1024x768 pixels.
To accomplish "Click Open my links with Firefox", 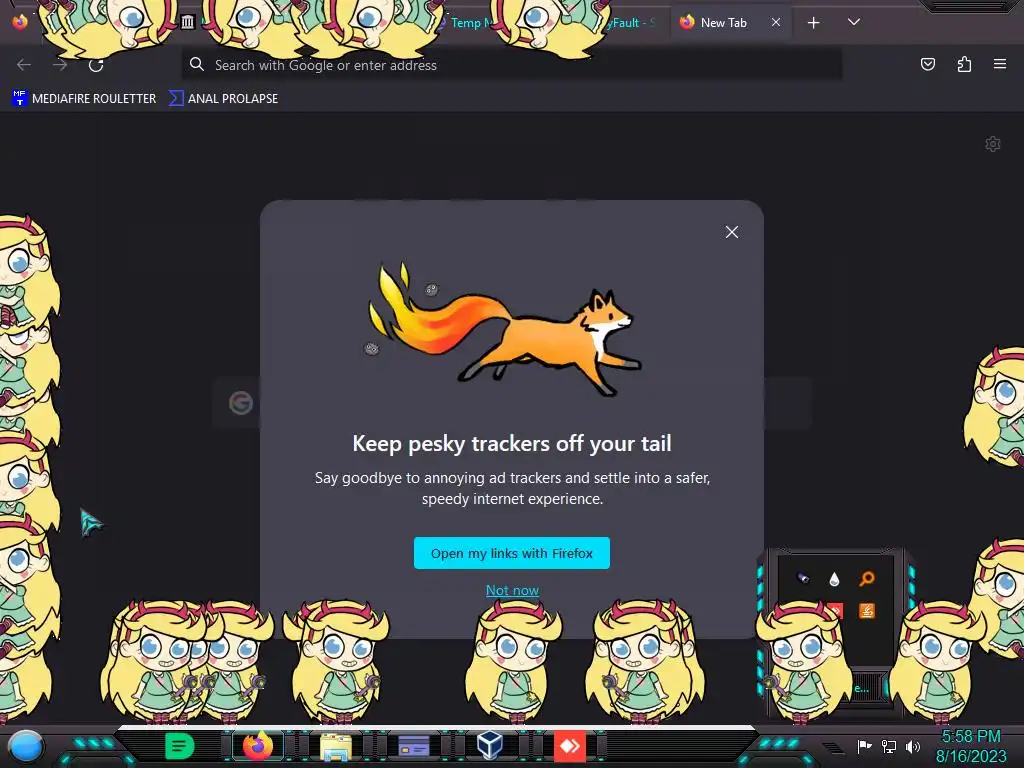I will coord(511,553).
